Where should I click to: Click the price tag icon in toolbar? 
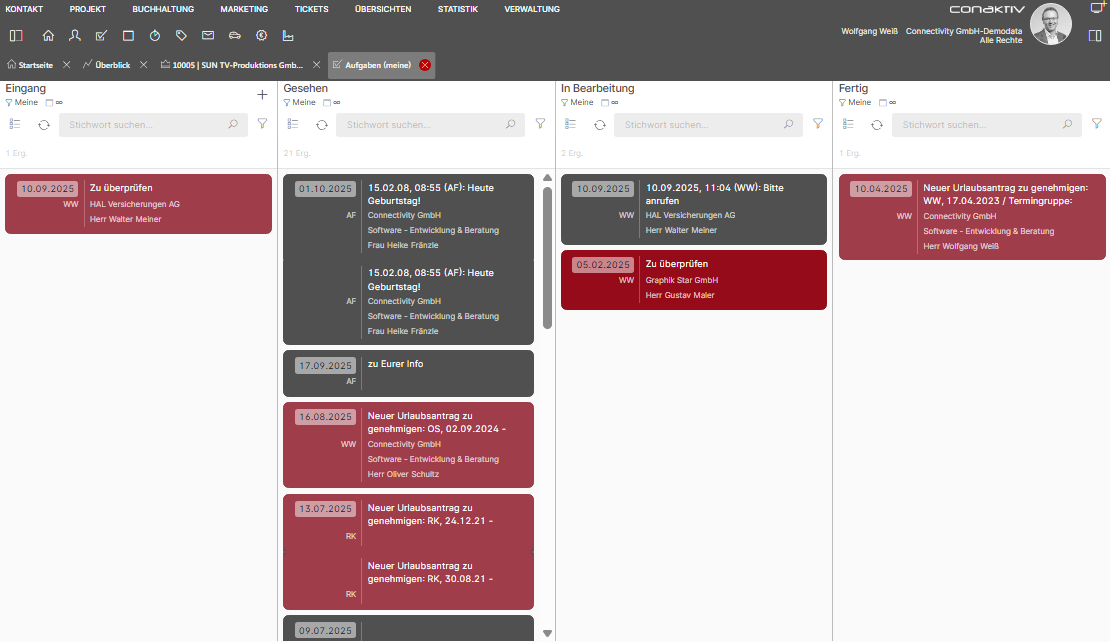[181, 35]
